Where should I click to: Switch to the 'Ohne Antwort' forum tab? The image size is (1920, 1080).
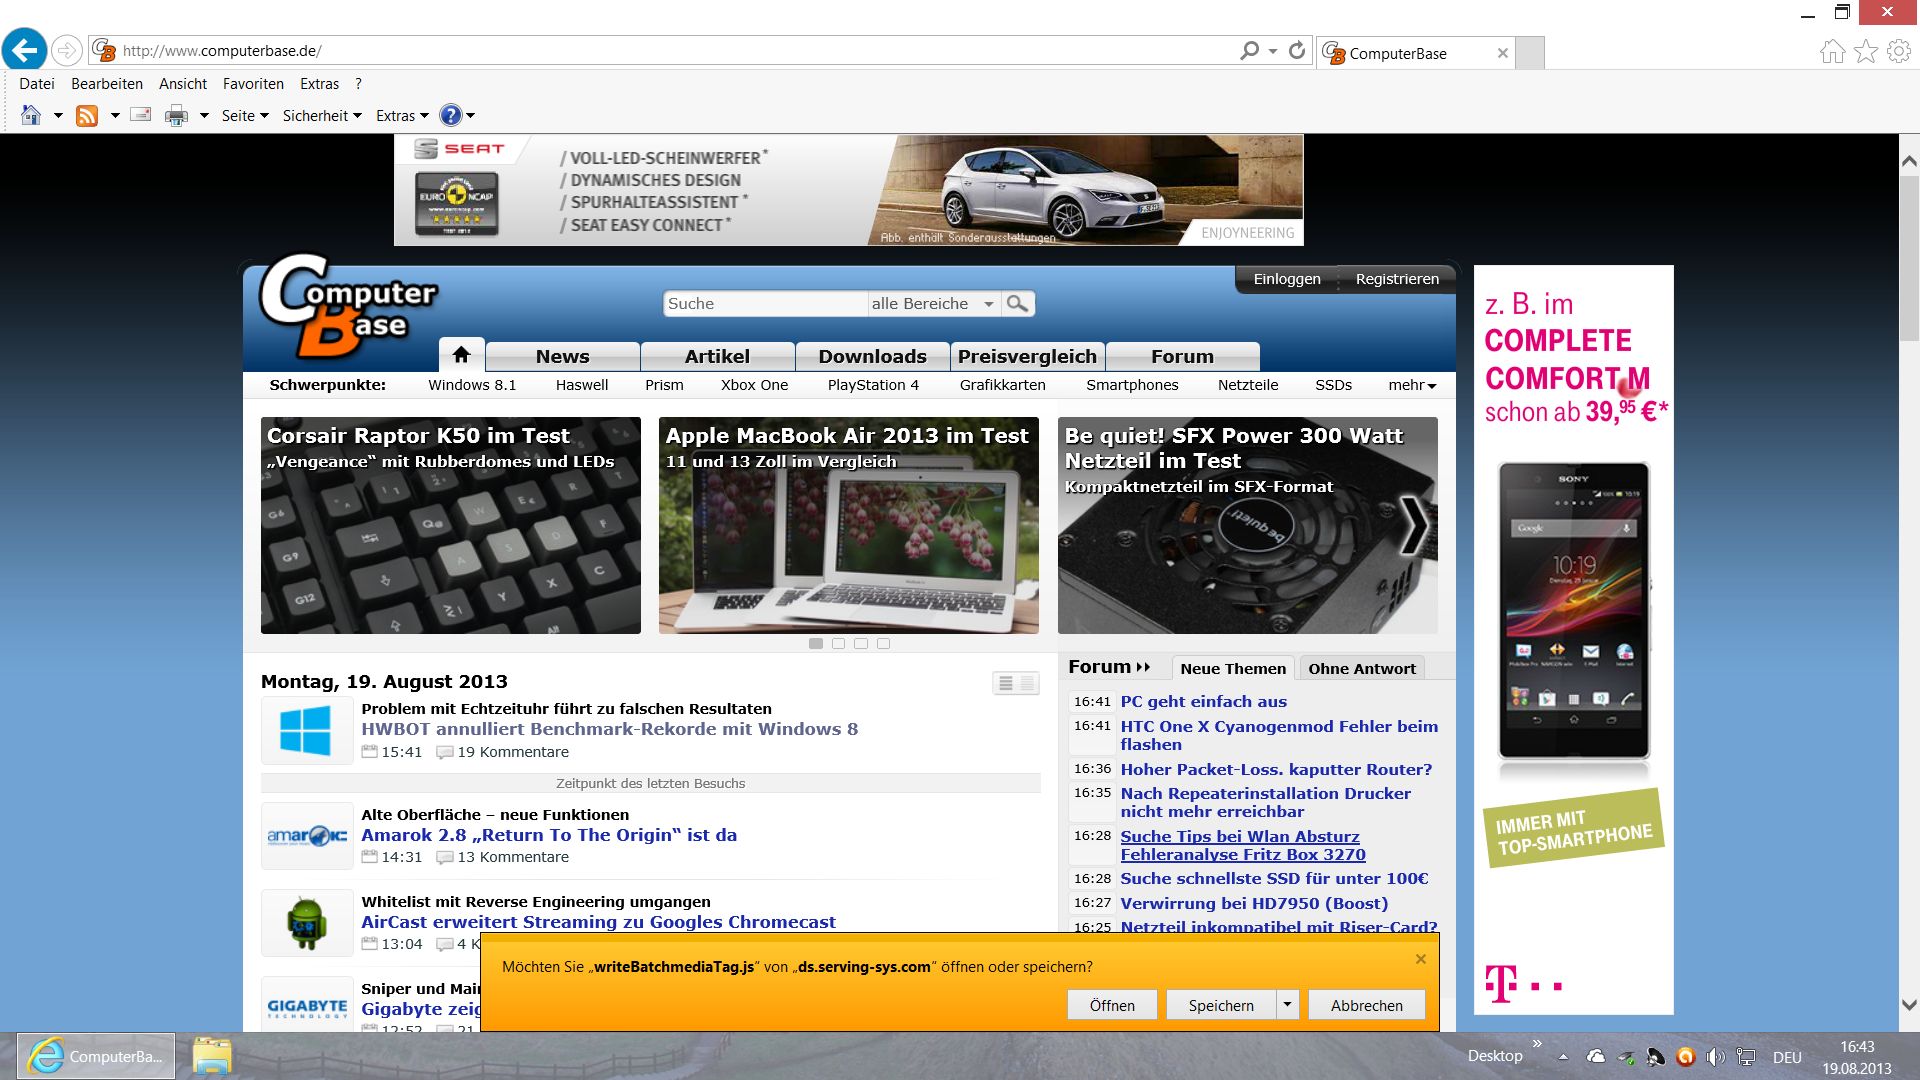coord(1361,669)
